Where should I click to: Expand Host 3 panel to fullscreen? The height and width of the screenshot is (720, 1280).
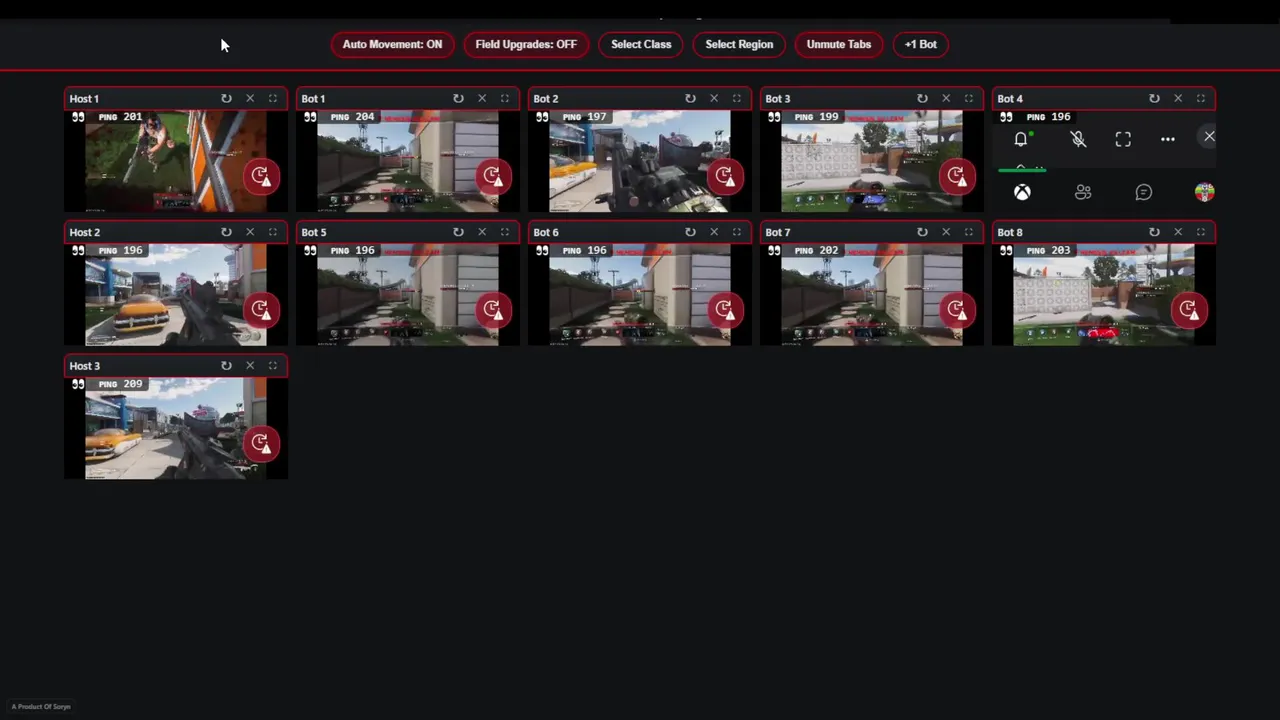272,365
